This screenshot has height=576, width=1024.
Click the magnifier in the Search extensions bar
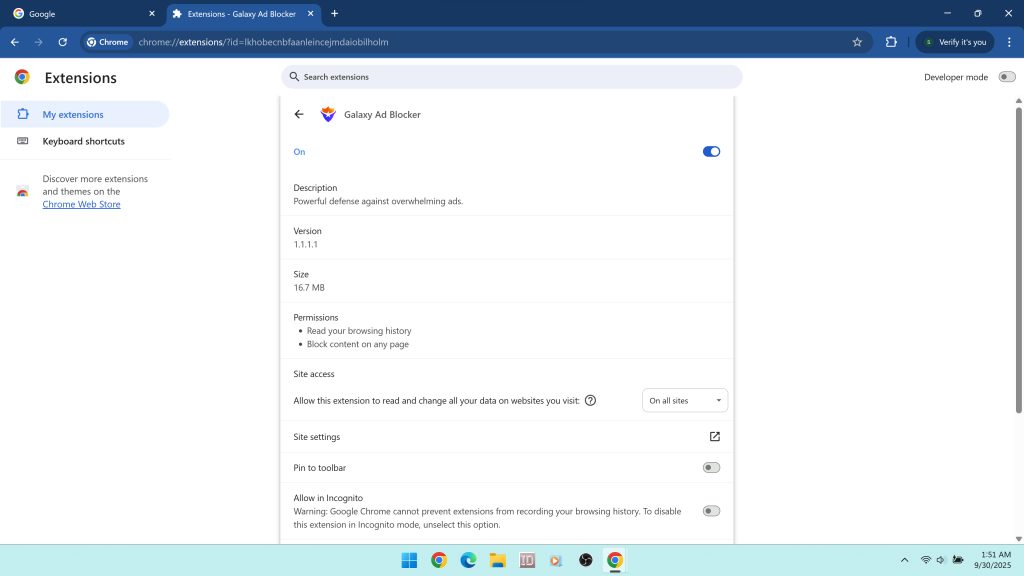click(293, 76)
